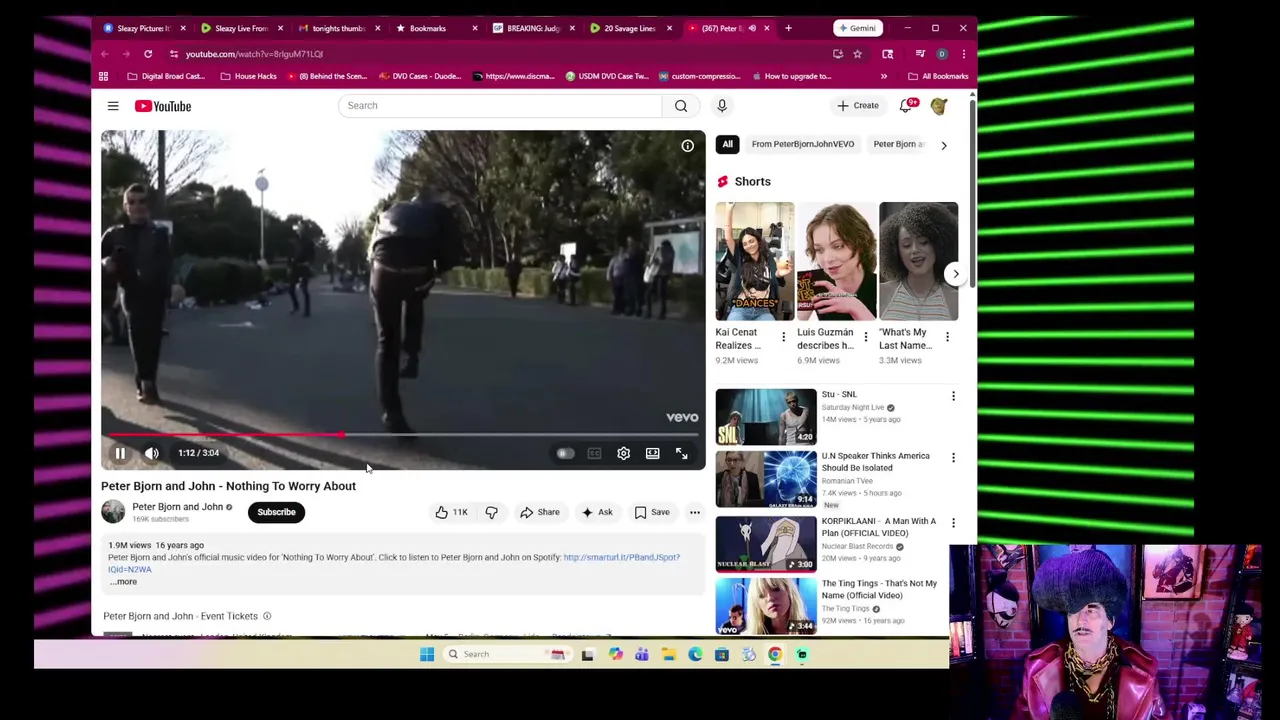1280x720 pixels.
Task: Click the Ask button
Action: click(x=597, y=512)
